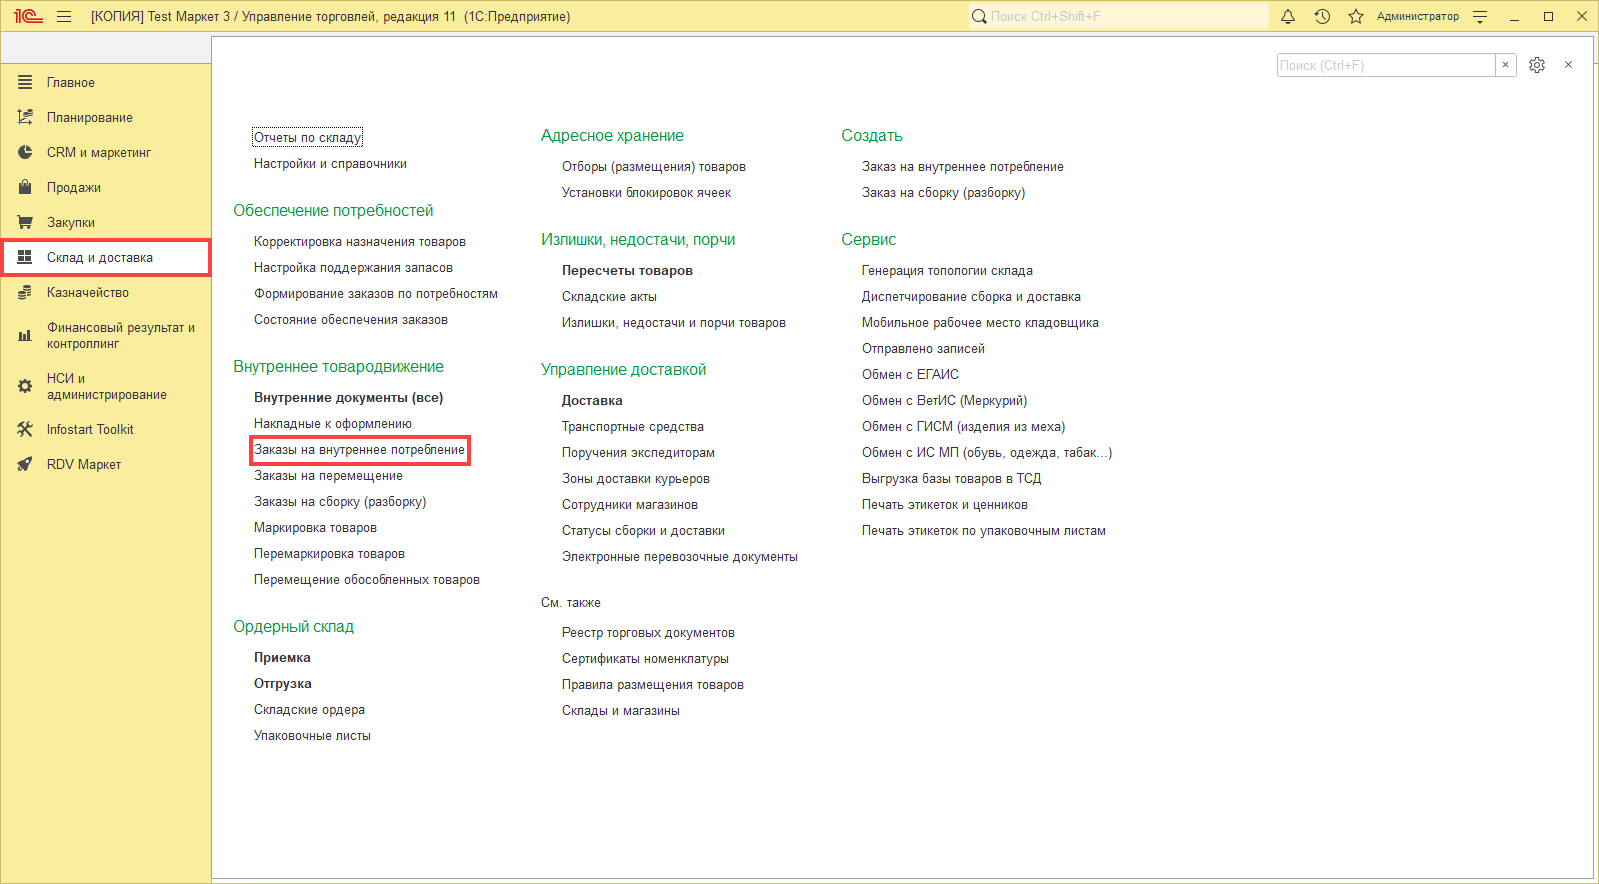
Task: Clear the section search field with the x button
Action: tap(1505, 65)
